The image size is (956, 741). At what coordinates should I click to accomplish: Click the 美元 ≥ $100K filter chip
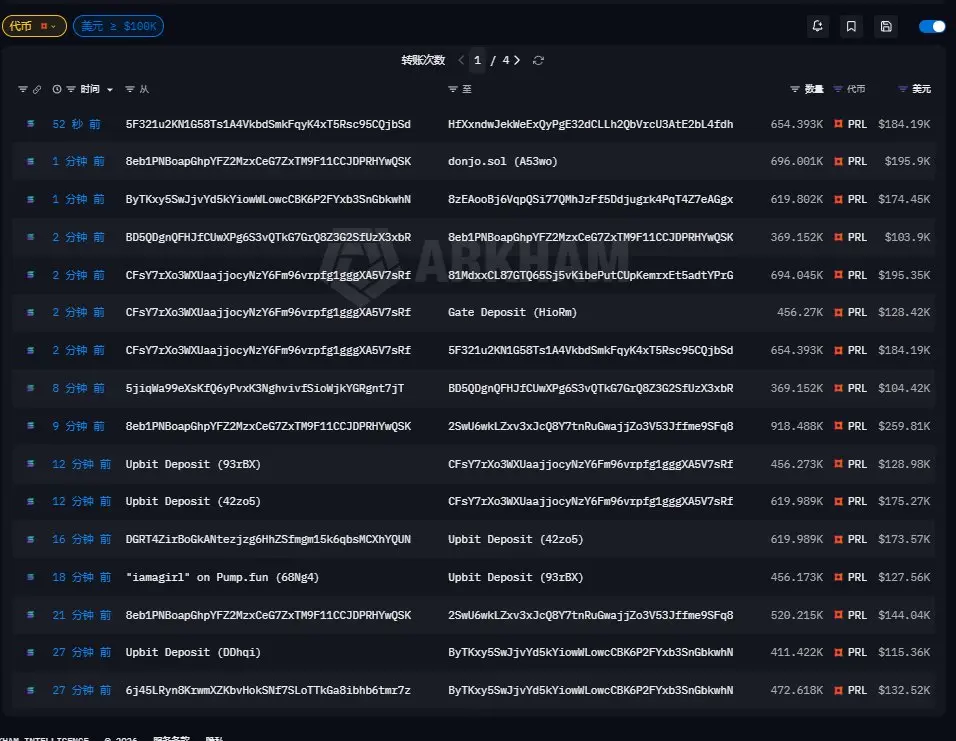click(118, 26)
